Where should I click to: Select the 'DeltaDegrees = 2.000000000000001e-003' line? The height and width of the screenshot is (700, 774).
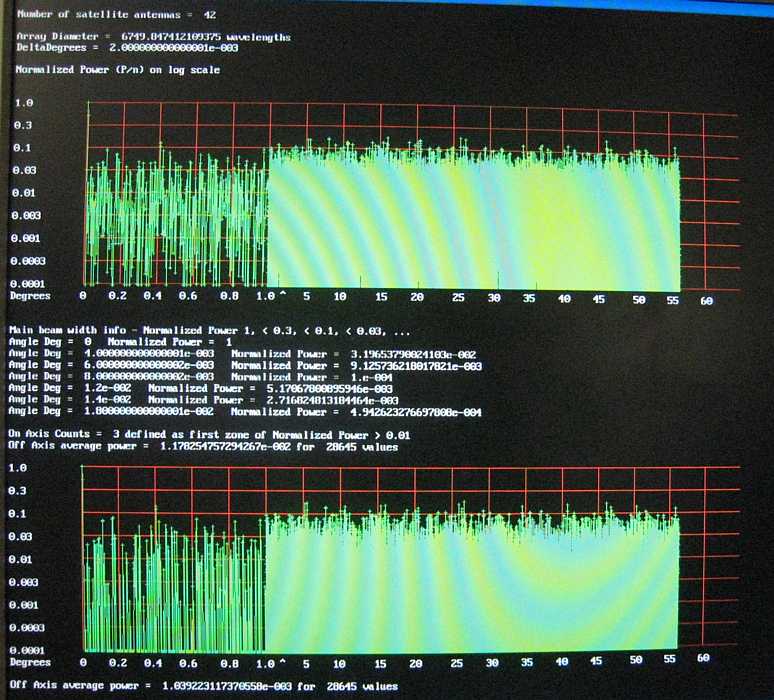pos(127,47)
